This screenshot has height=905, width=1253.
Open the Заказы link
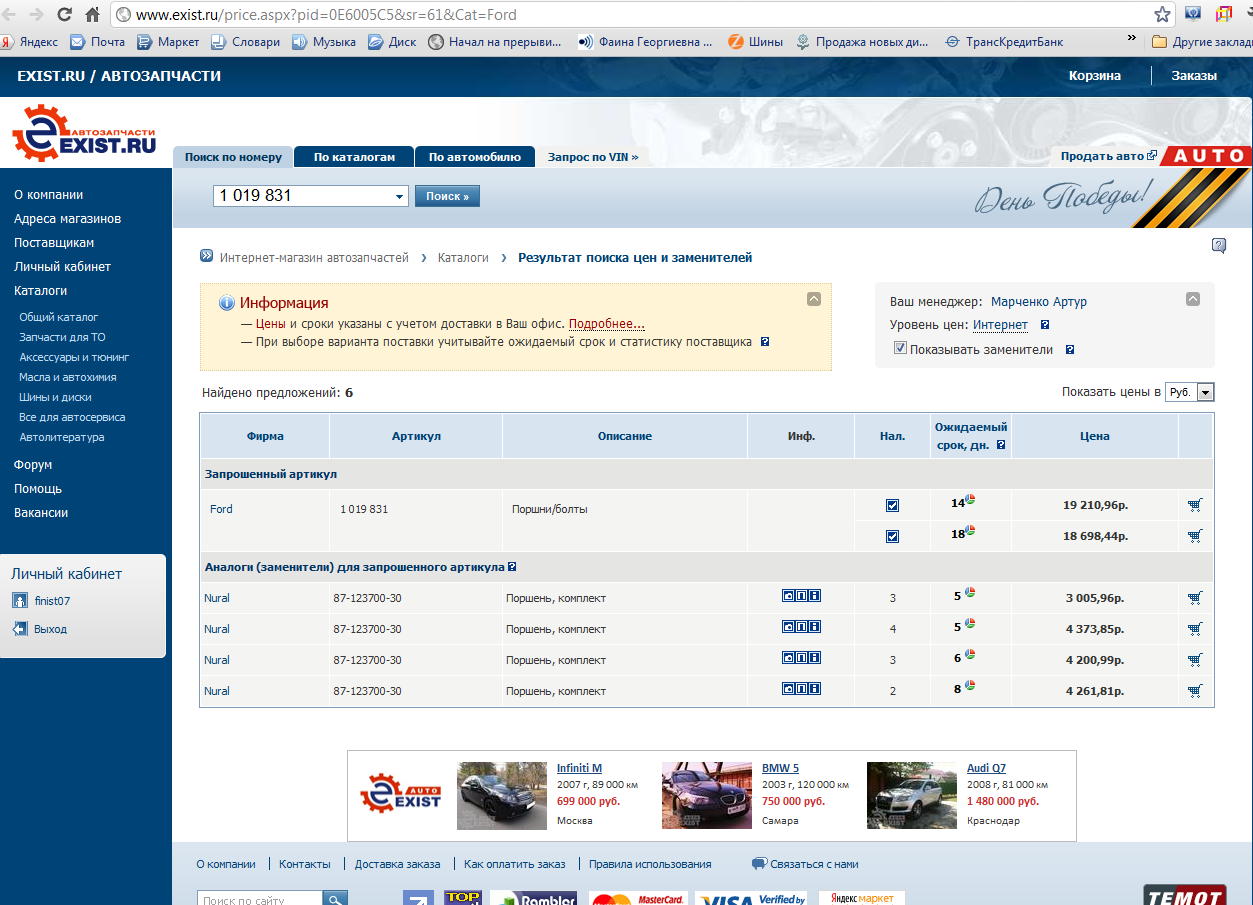[x=1195, y=76]
